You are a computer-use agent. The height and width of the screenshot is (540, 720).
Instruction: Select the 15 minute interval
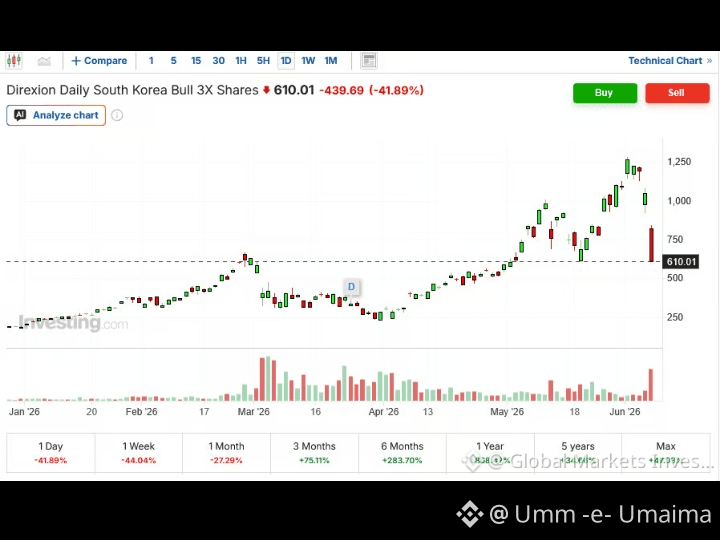pos(196,61)
